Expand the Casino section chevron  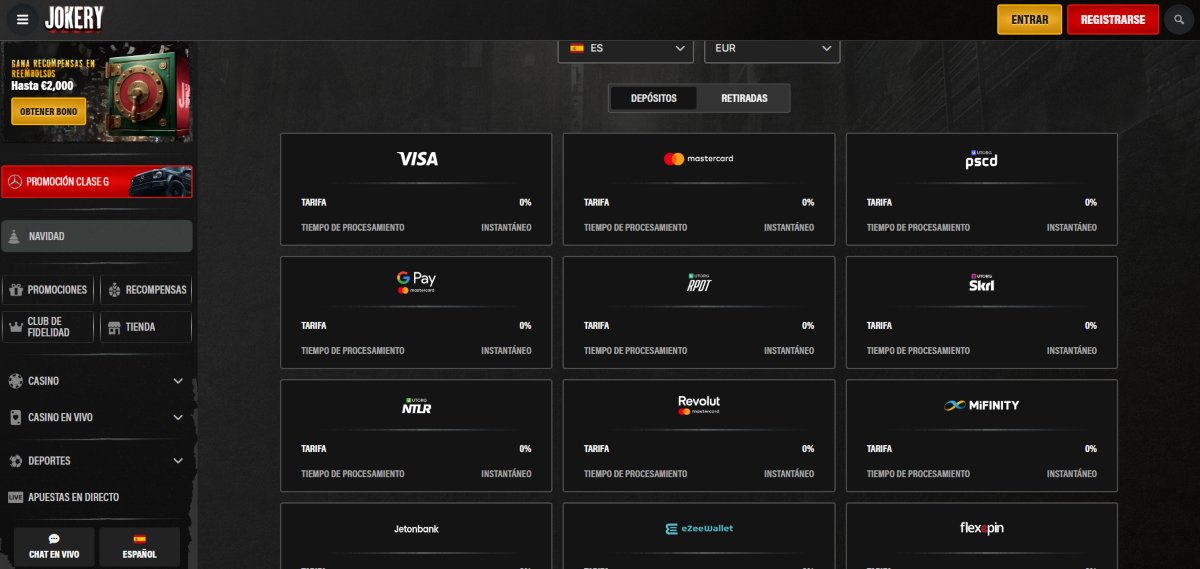point(178,381)
